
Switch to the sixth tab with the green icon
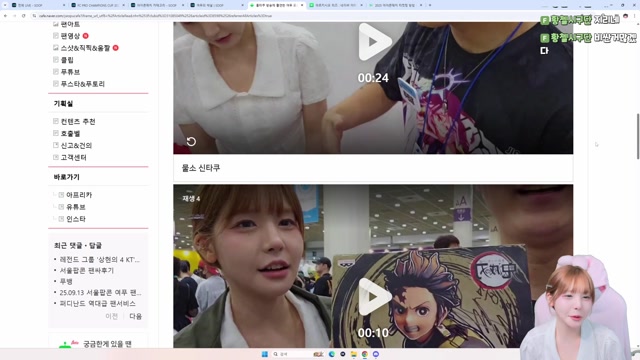336,5
